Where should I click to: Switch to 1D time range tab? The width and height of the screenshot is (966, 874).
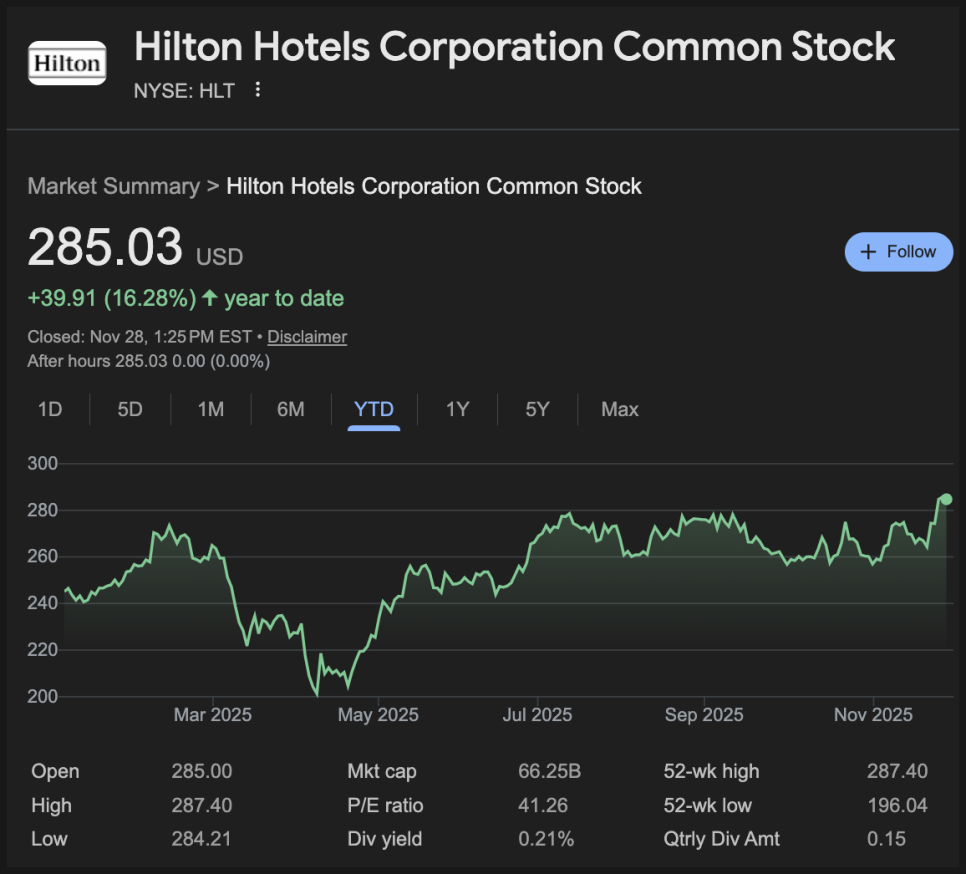point(49,409)
